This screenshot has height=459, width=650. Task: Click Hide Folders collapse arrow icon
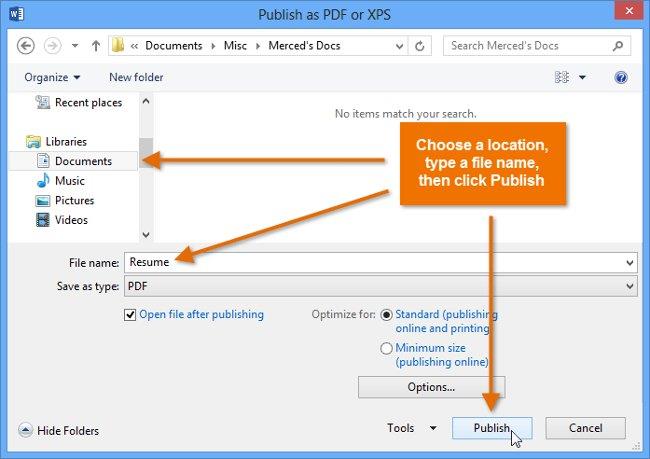coord(25,430)
